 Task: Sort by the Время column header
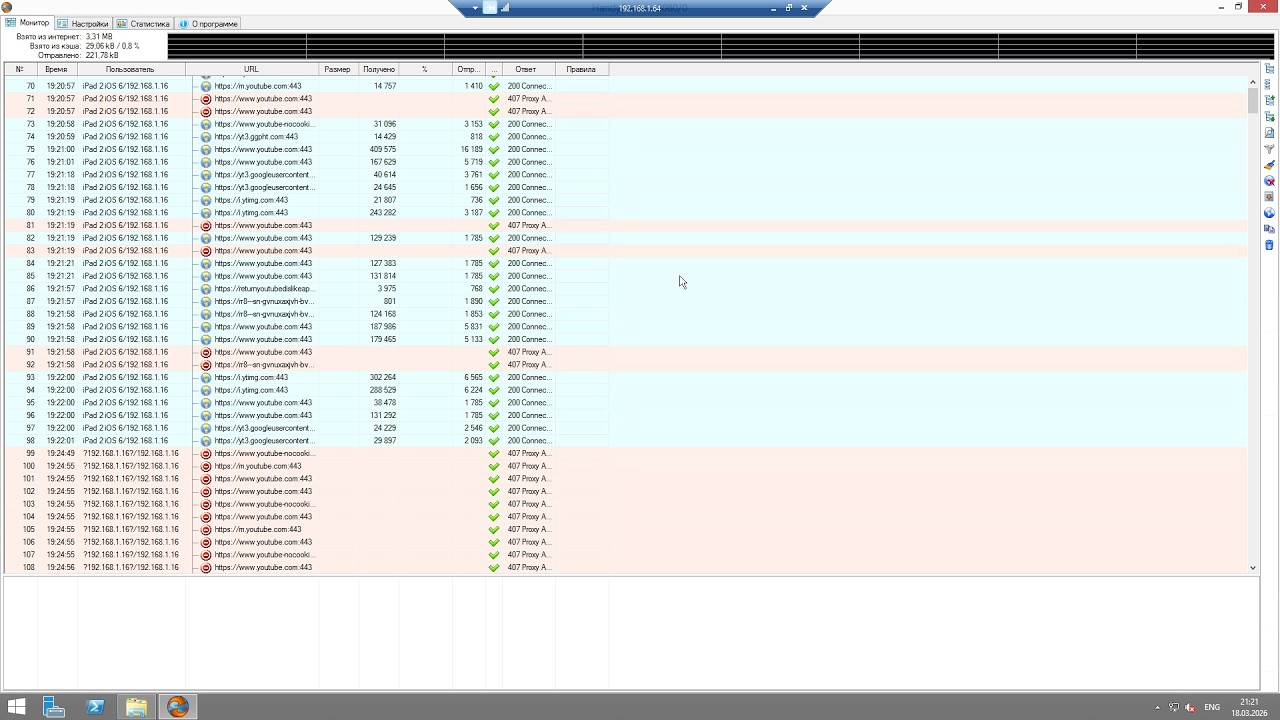click(x=56, y=69)
